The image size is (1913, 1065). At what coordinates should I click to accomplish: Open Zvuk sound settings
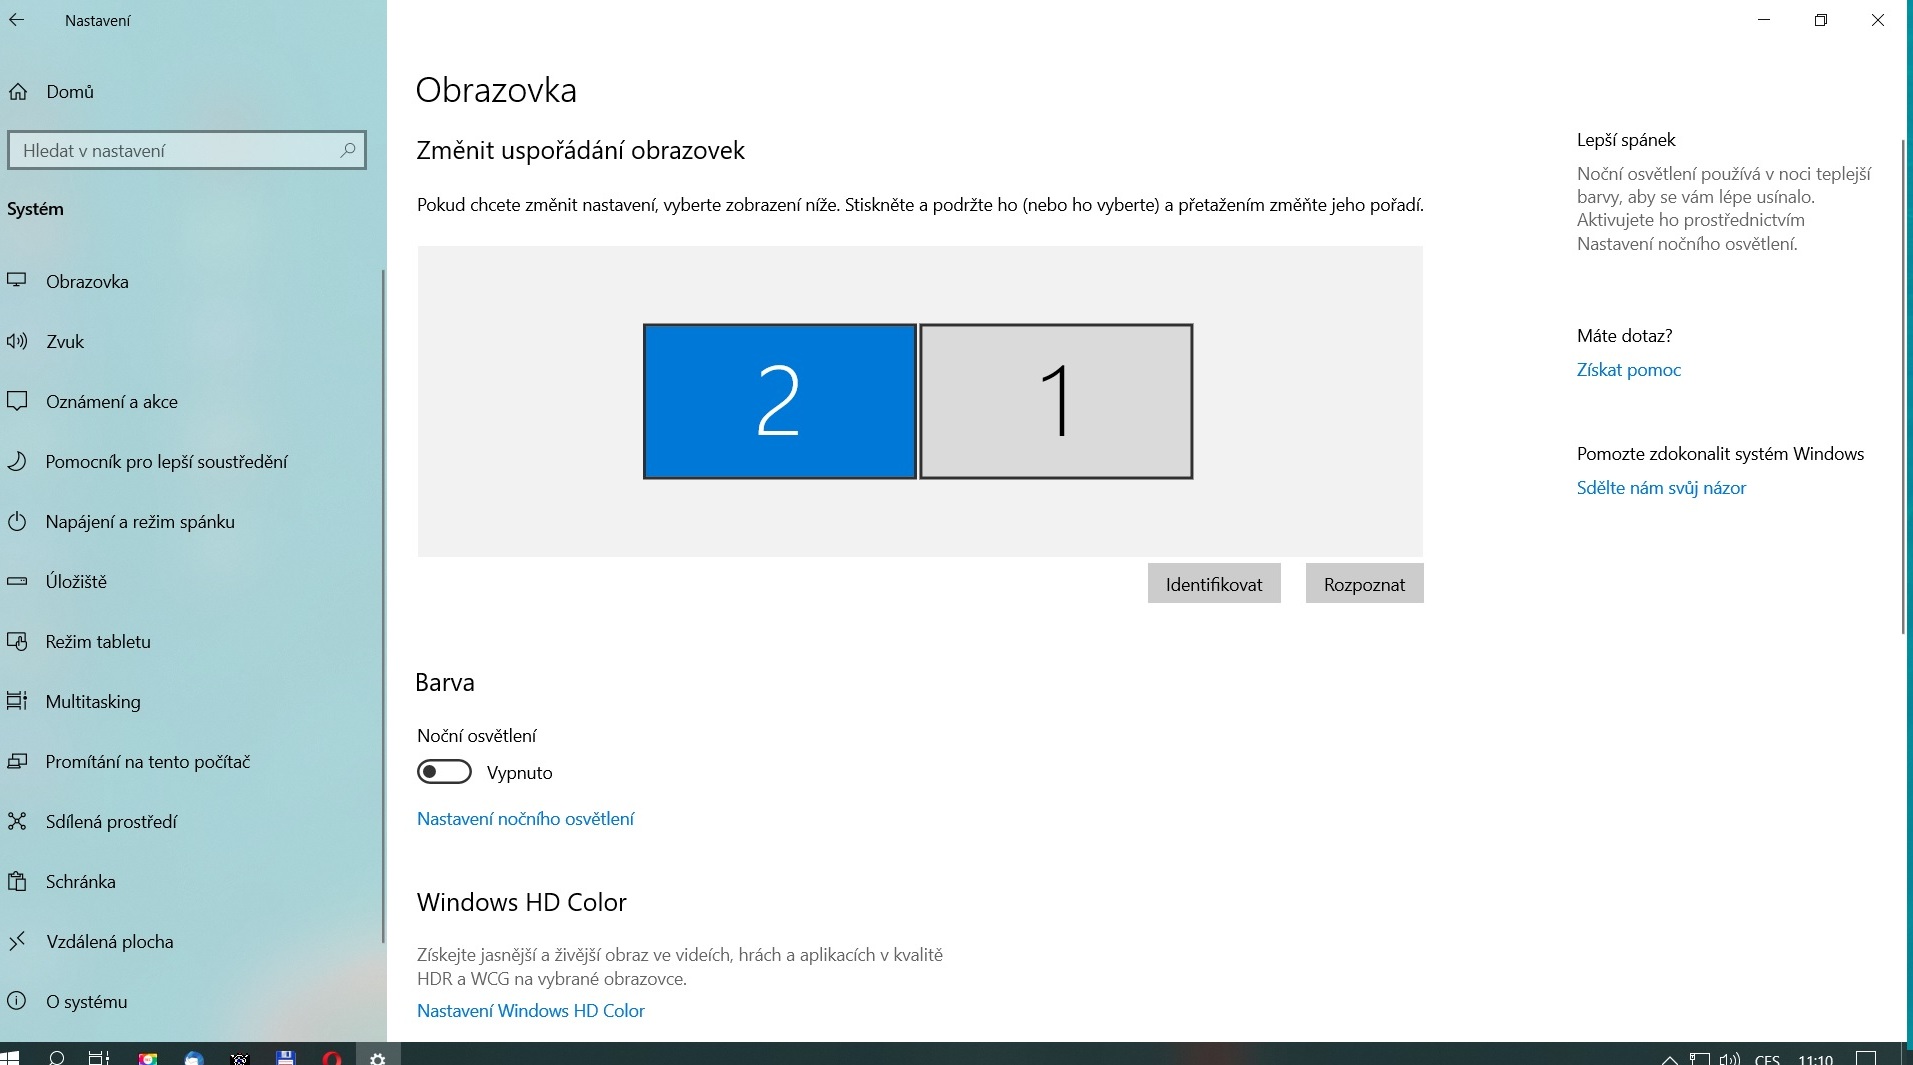65,342
